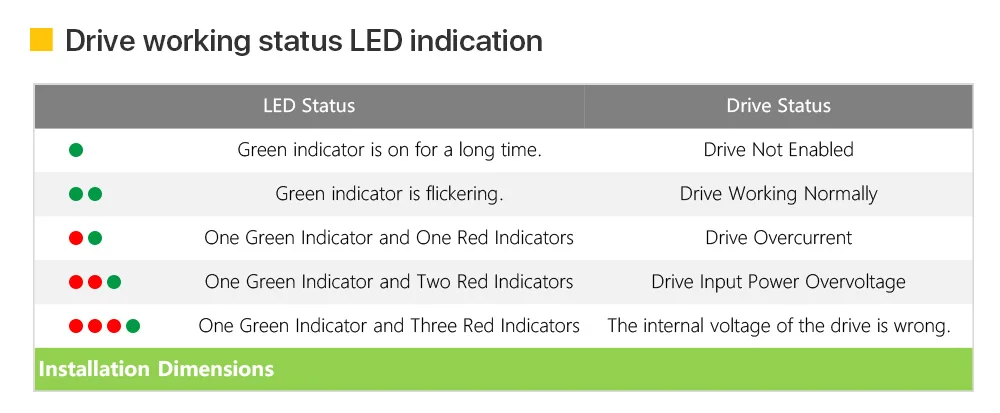This screenshot has width=1000, height=413.
Task: Click the first red dot in four-dot row
Action: point(76,326)
